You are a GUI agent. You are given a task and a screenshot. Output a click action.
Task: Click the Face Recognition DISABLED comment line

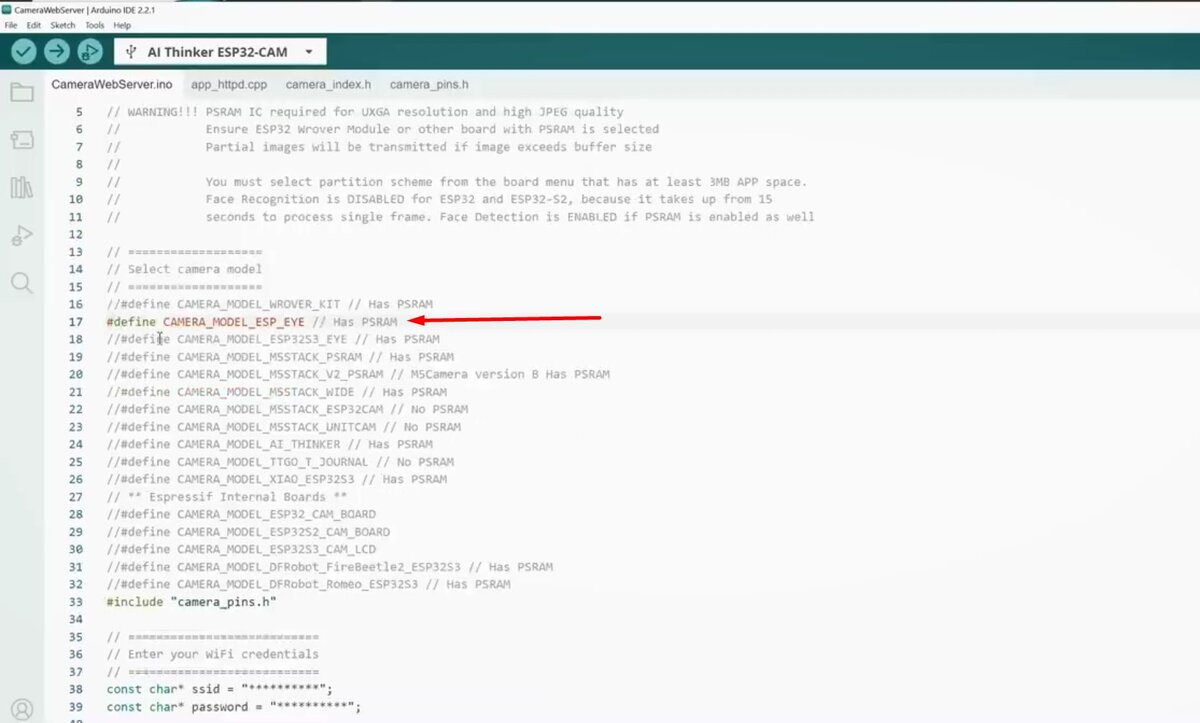pos(439,199)
